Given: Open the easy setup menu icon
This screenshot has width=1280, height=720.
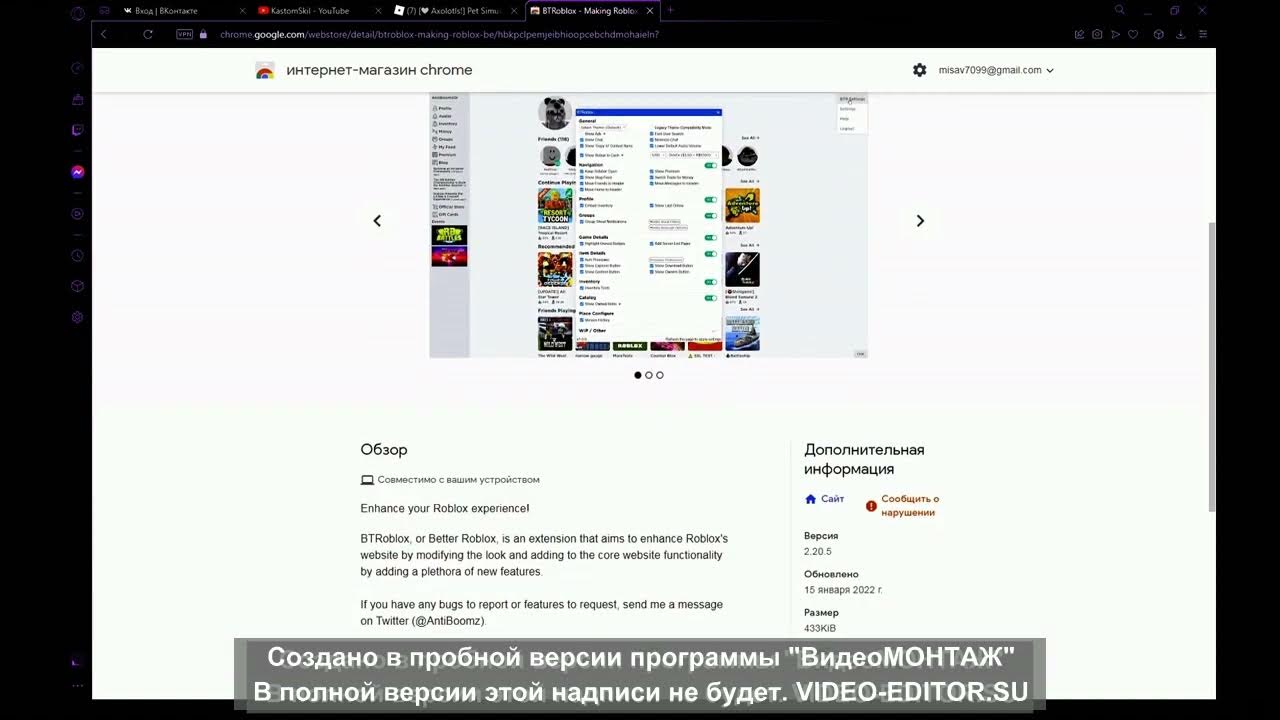Looking at the screenshot, I should [1203, 34].
